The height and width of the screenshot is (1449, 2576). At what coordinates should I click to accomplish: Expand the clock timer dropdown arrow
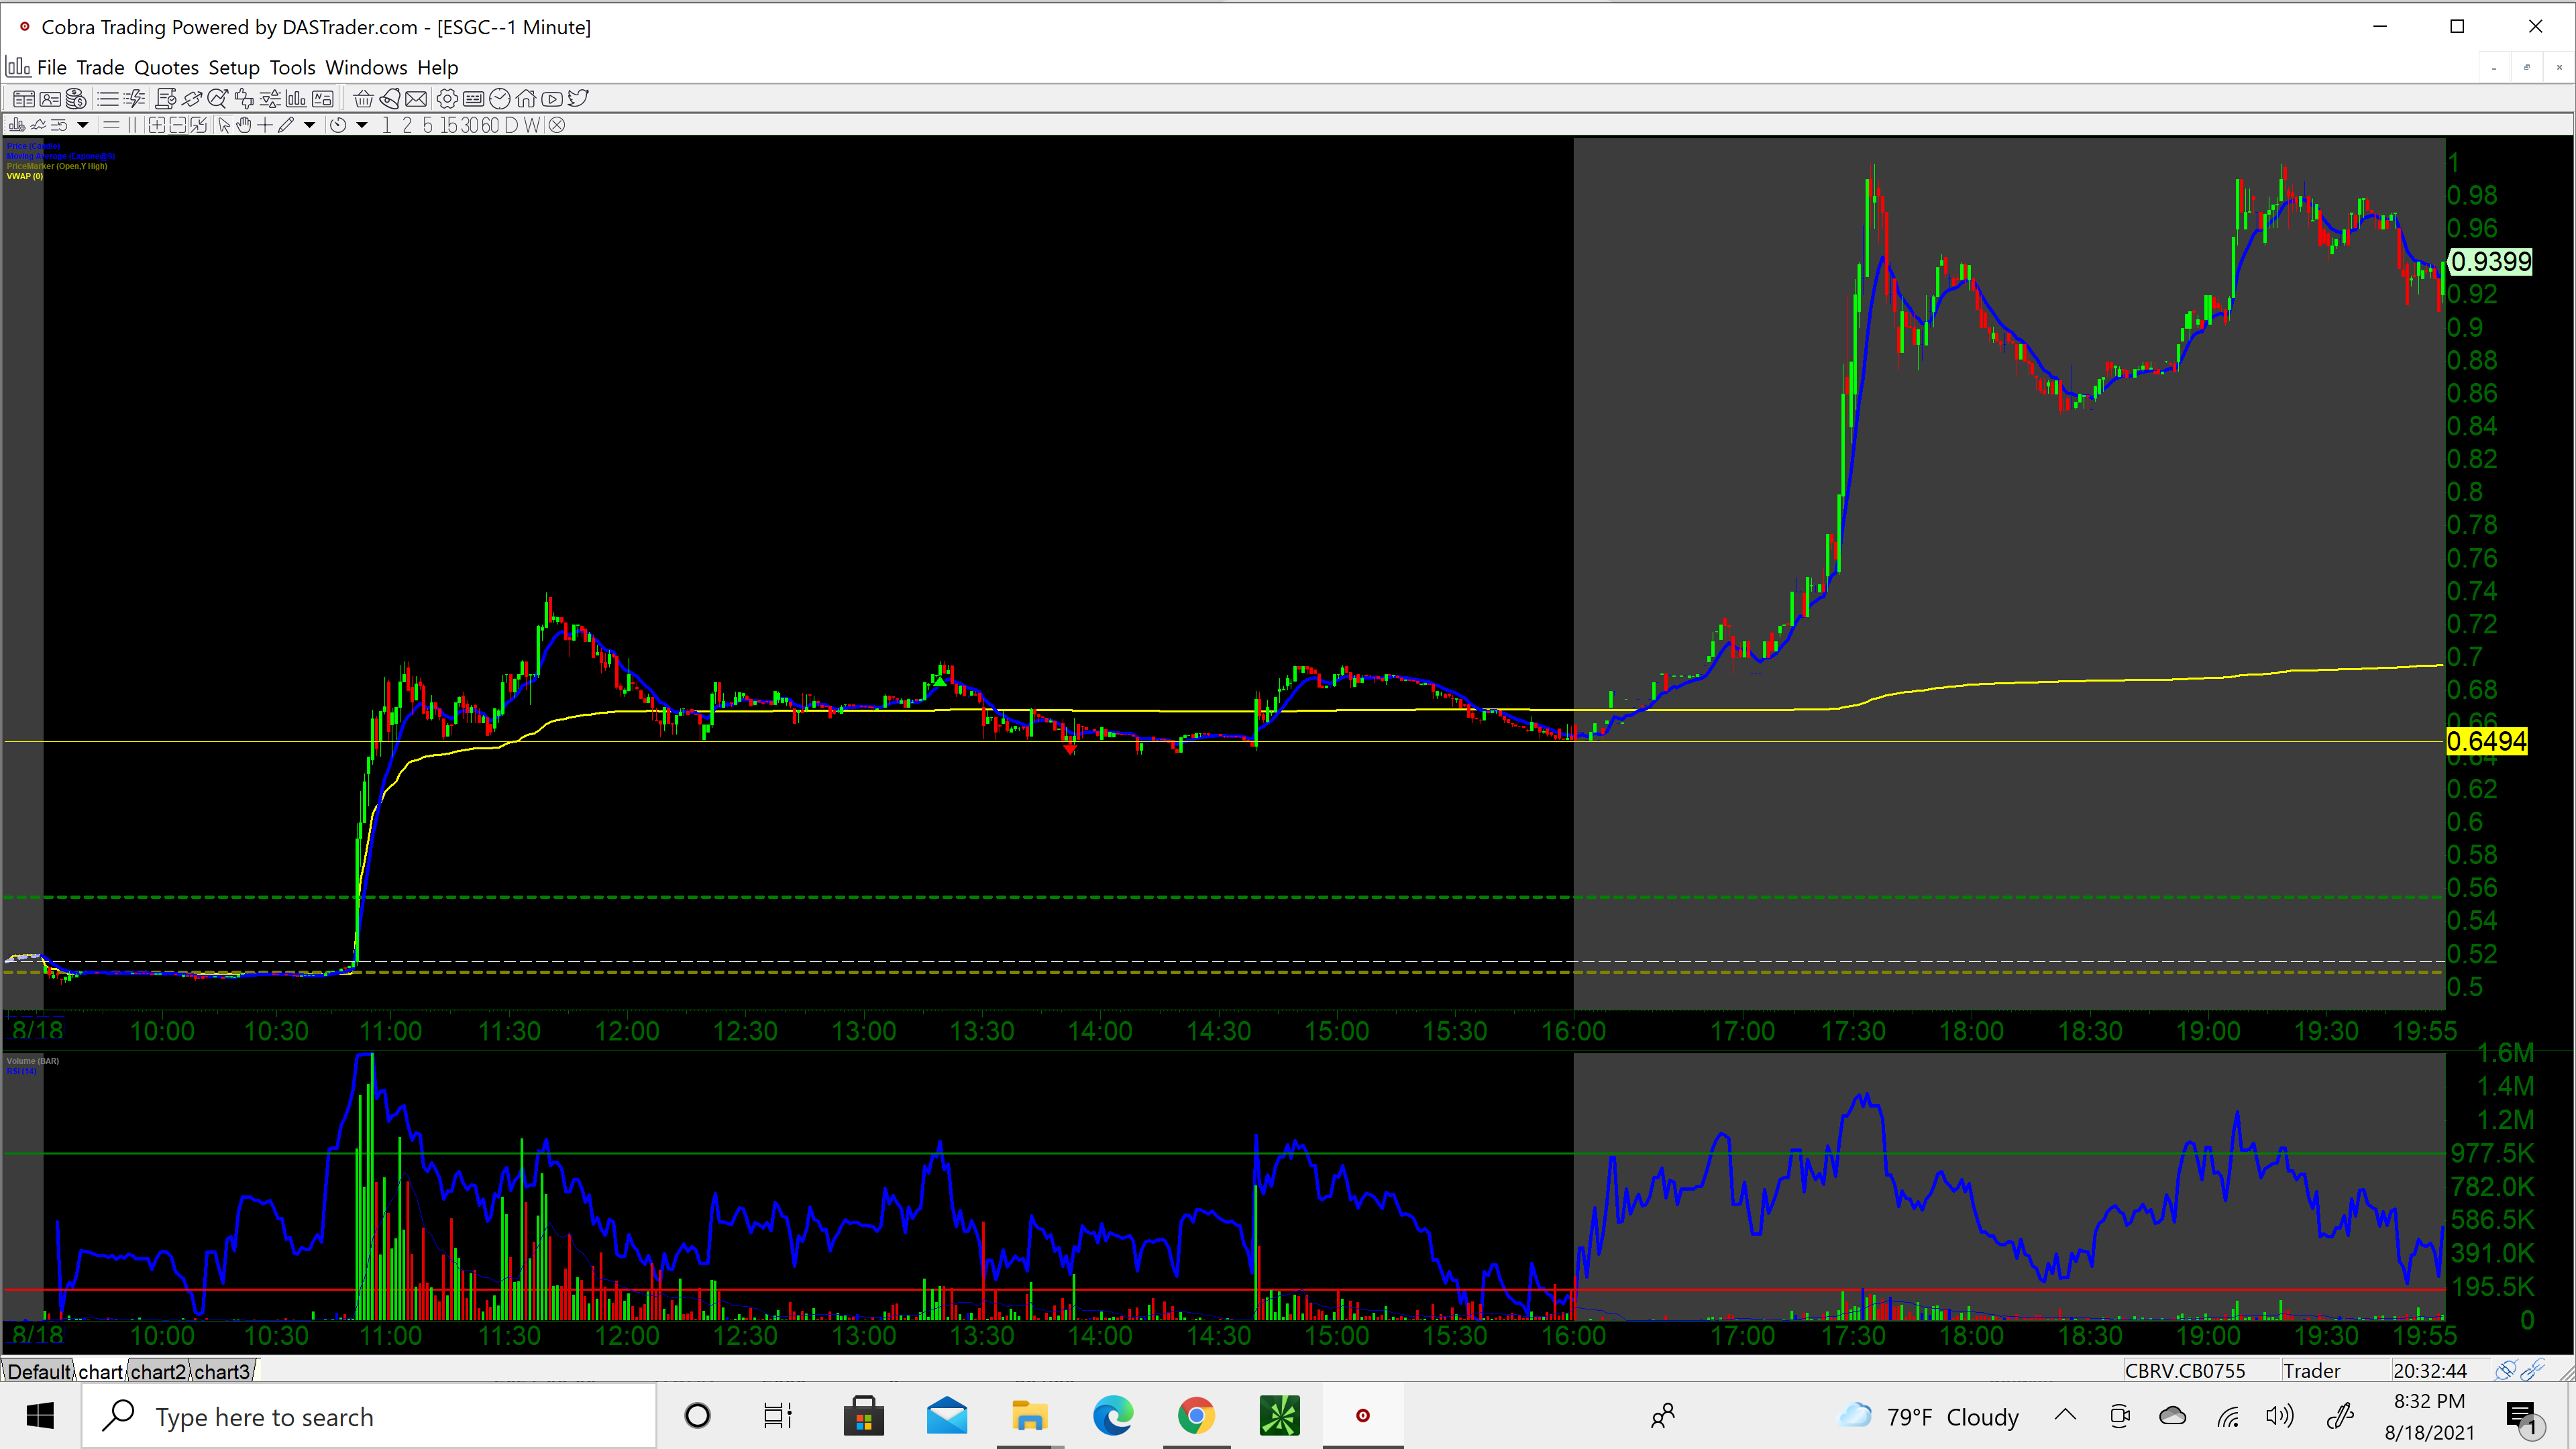pyautogui.click(x=362, y=125)
